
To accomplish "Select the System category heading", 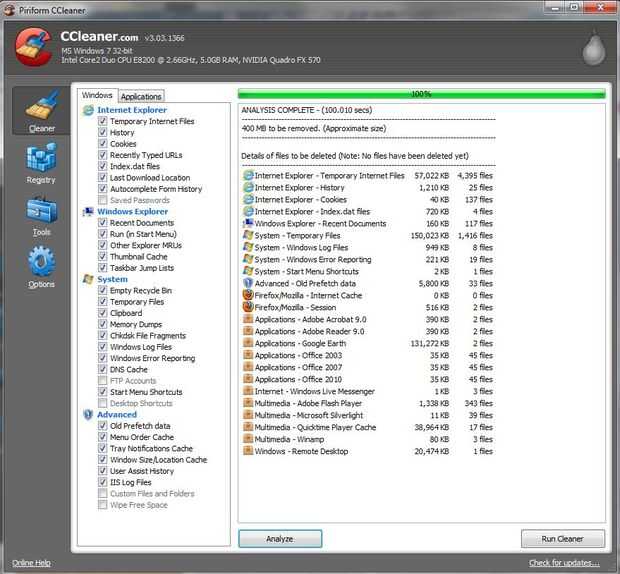I will pos(112,279).
